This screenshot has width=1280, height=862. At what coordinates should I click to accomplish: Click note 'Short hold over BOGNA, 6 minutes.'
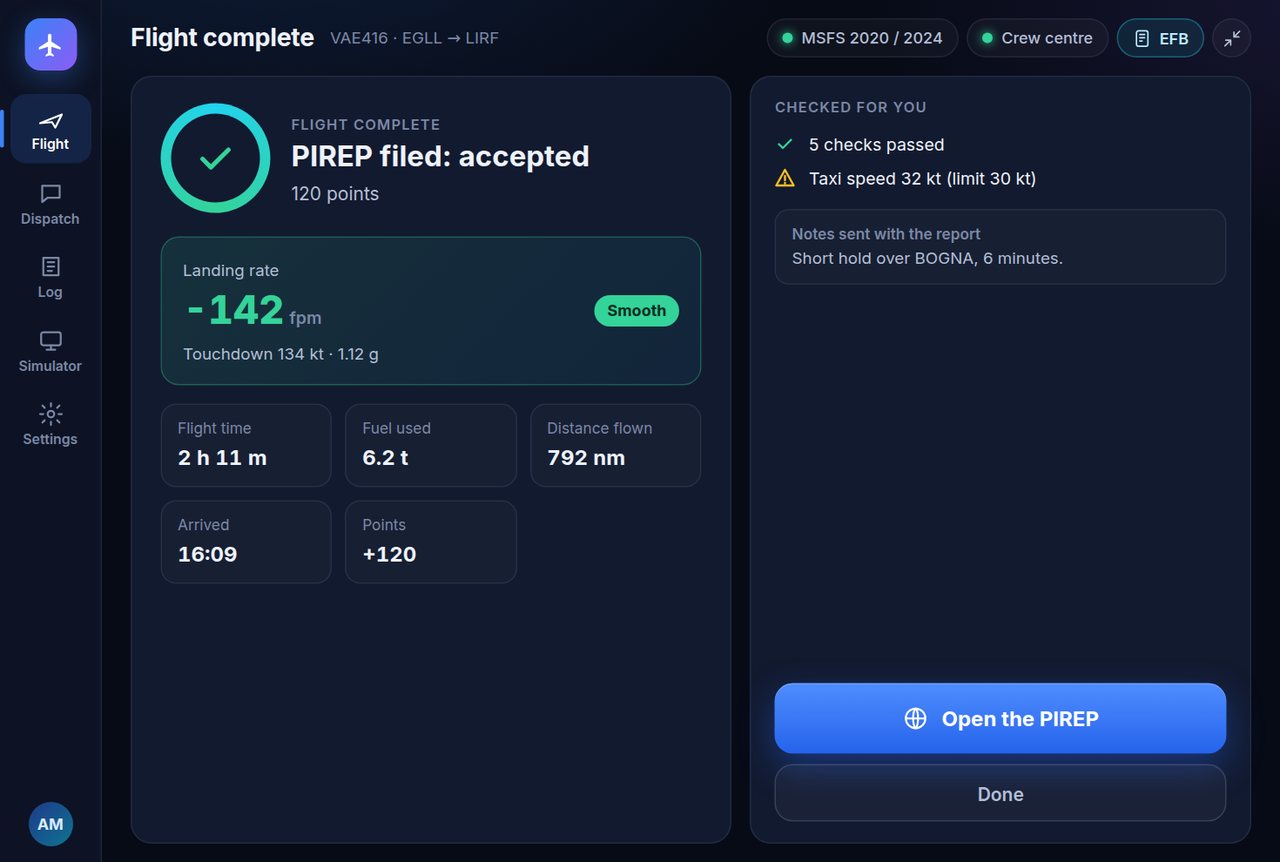click(x=927, y=258)
